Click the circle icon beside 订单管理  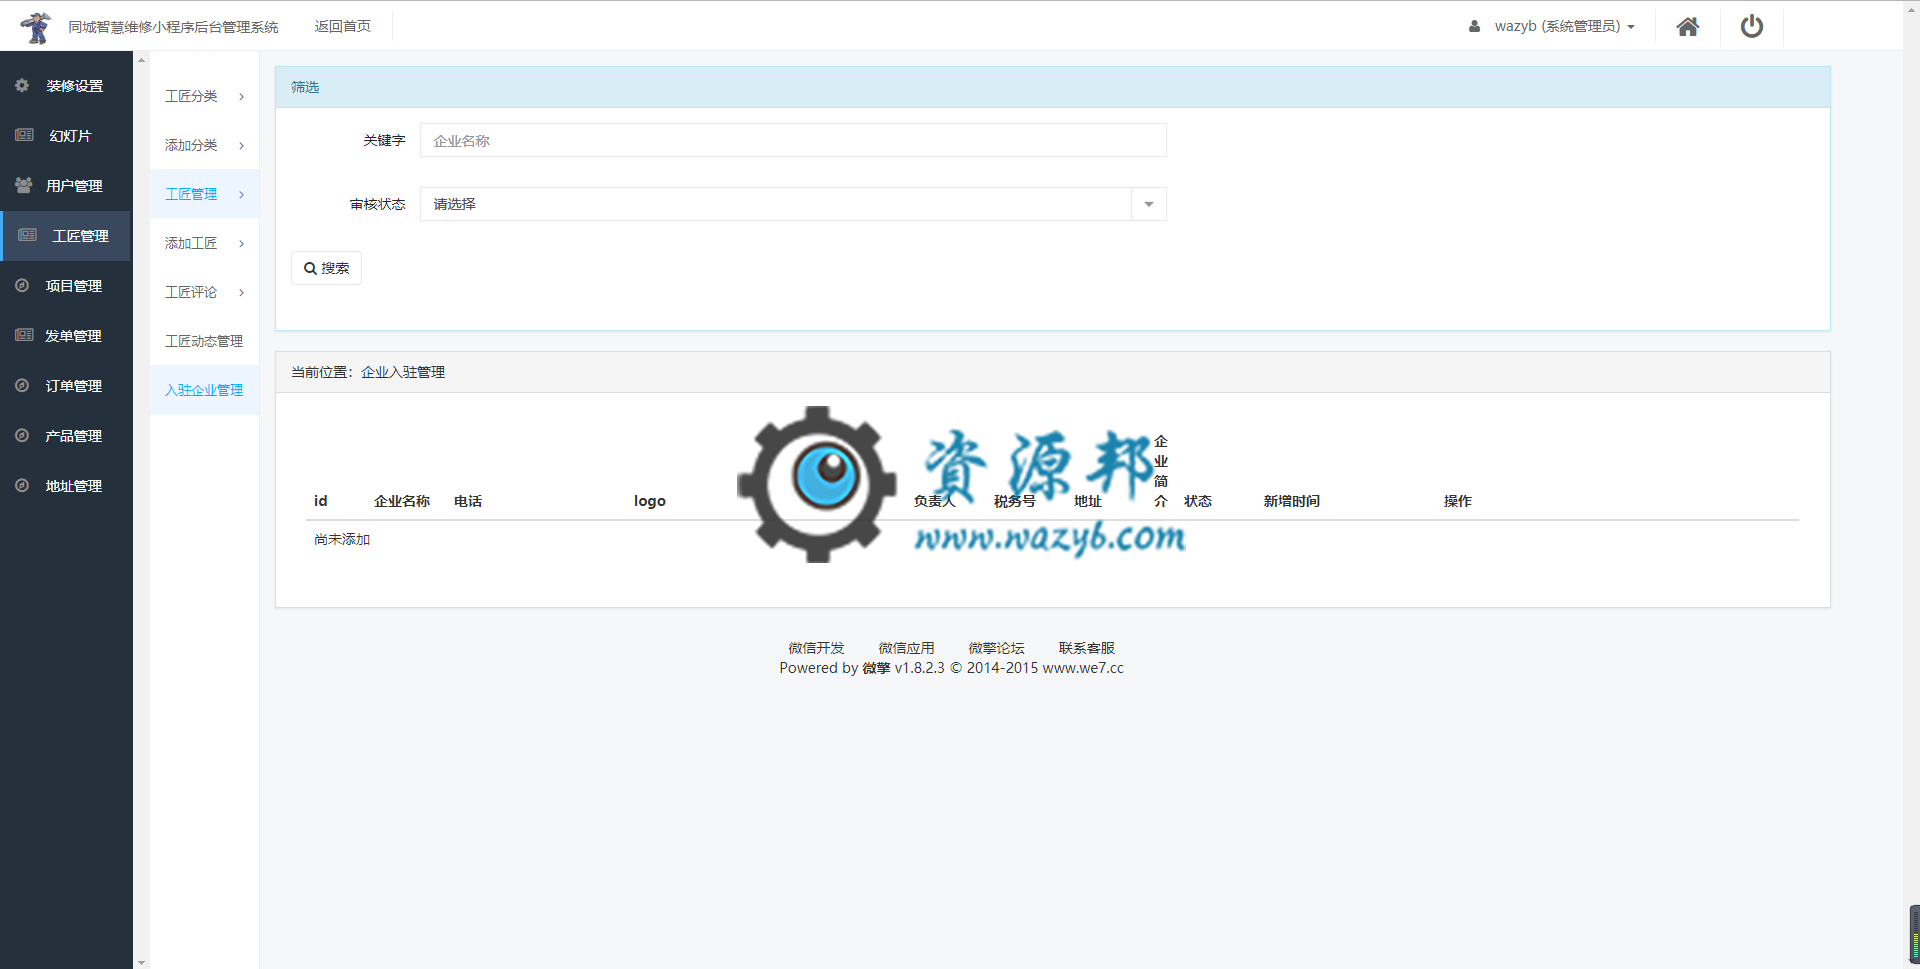tap(22, 385)
